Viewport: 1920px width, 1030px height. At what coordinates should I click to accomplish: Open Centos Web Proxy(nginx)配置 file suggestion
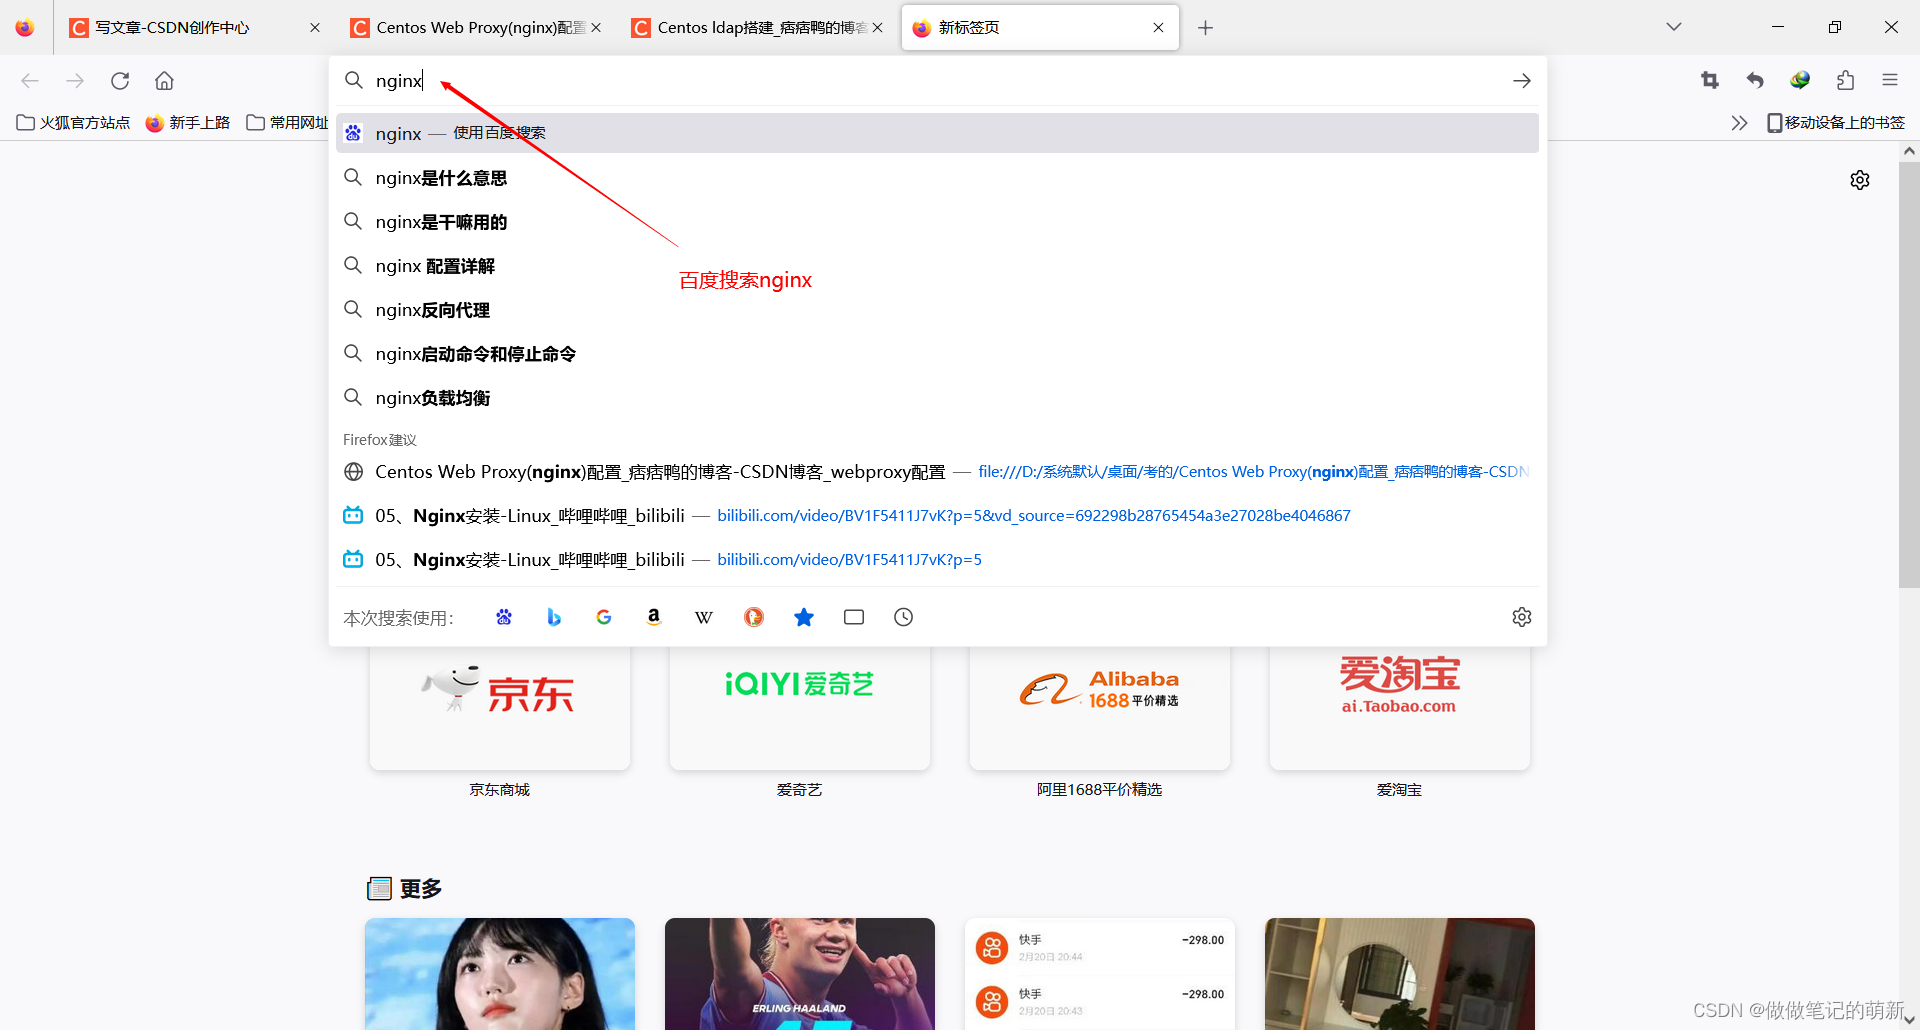pyautogui.click(x=937, y=472)
